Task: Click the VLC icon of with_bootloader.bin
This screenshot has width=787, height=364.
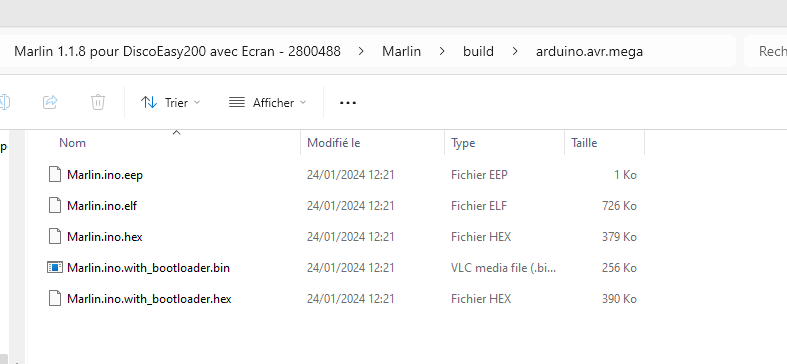Action: coord(54,268)
